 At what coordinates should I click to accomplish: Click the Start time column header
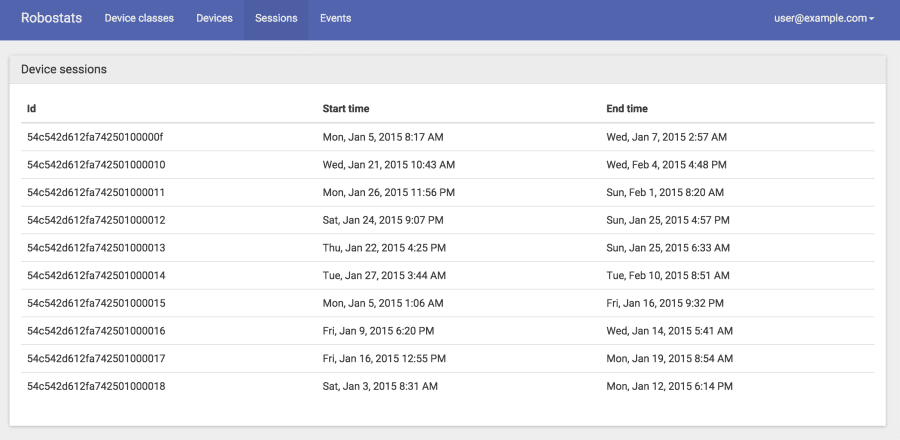346,108
